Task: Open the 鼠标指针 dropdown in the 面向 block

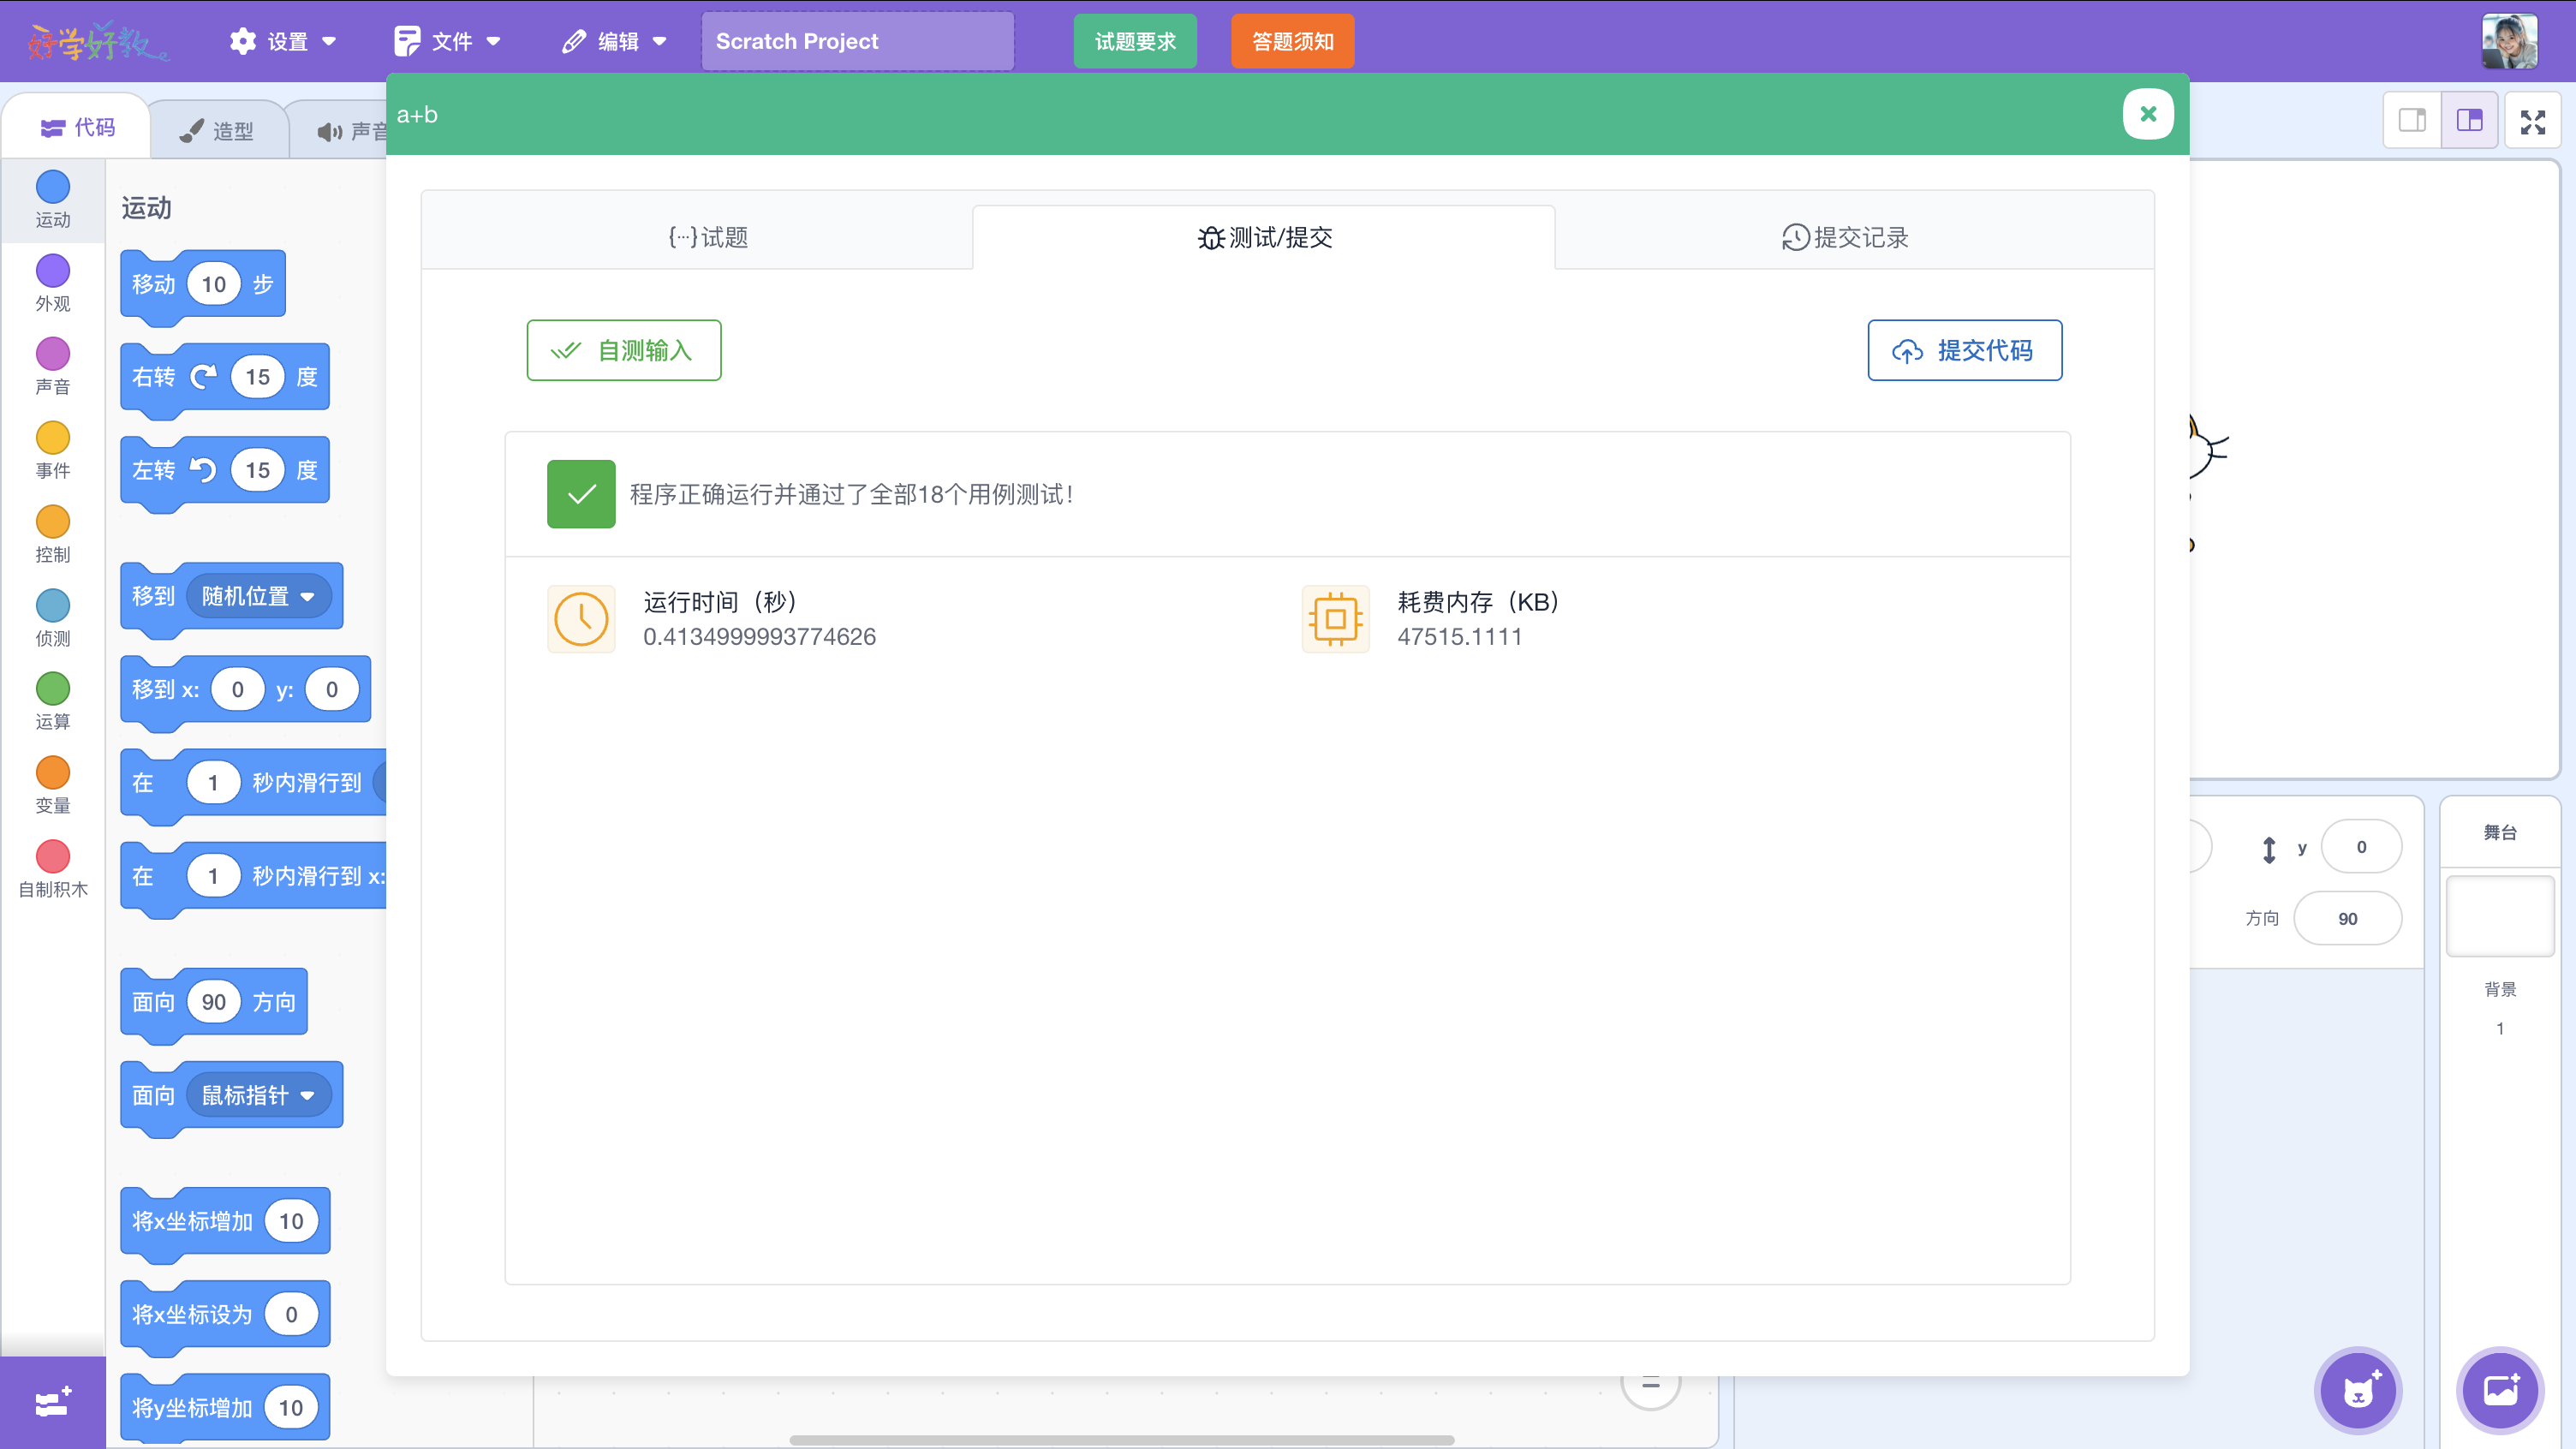Action: pyautogui.click(x=260, y=1095)
